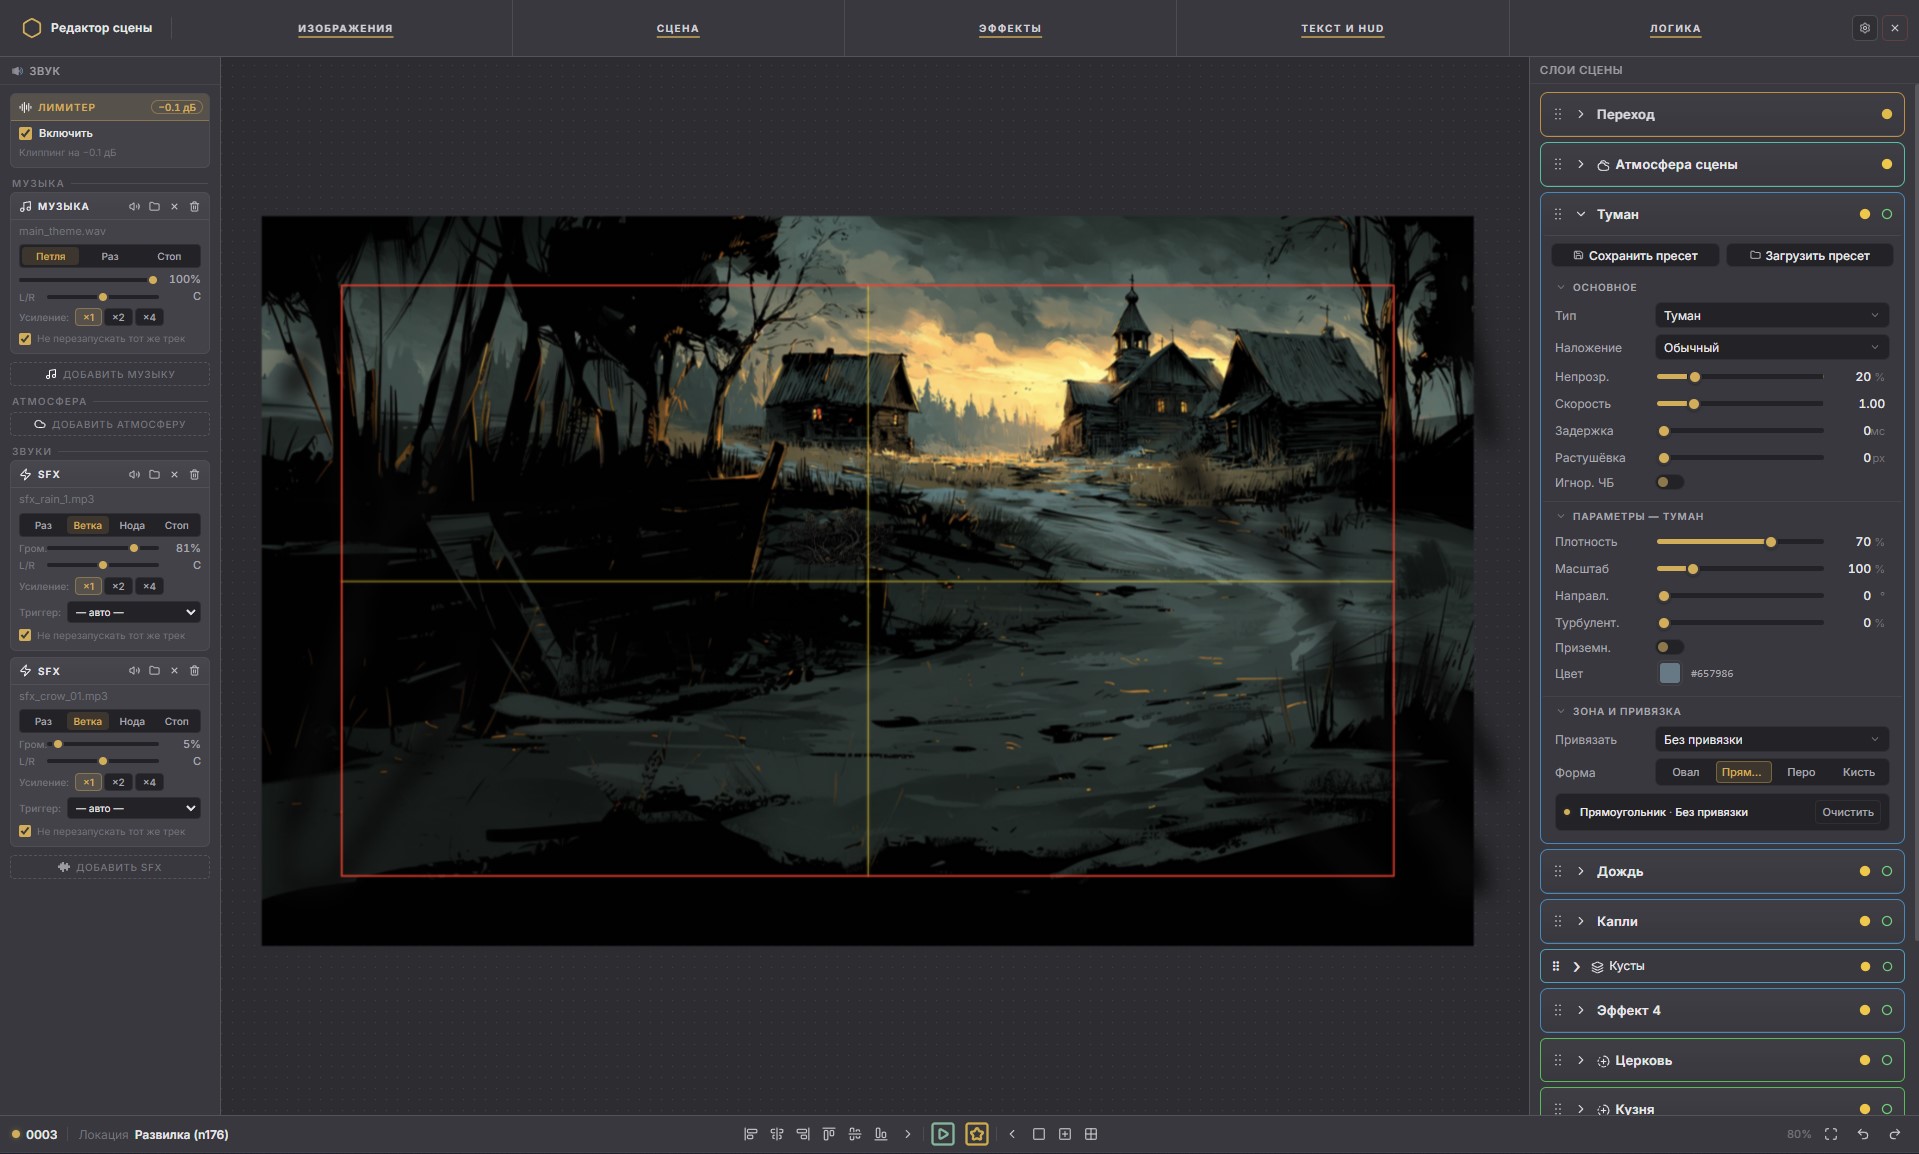This screenshot has width=1919, height=1154.
Task: Click "Очистить" in the zone row
Action: (1847, 812)
